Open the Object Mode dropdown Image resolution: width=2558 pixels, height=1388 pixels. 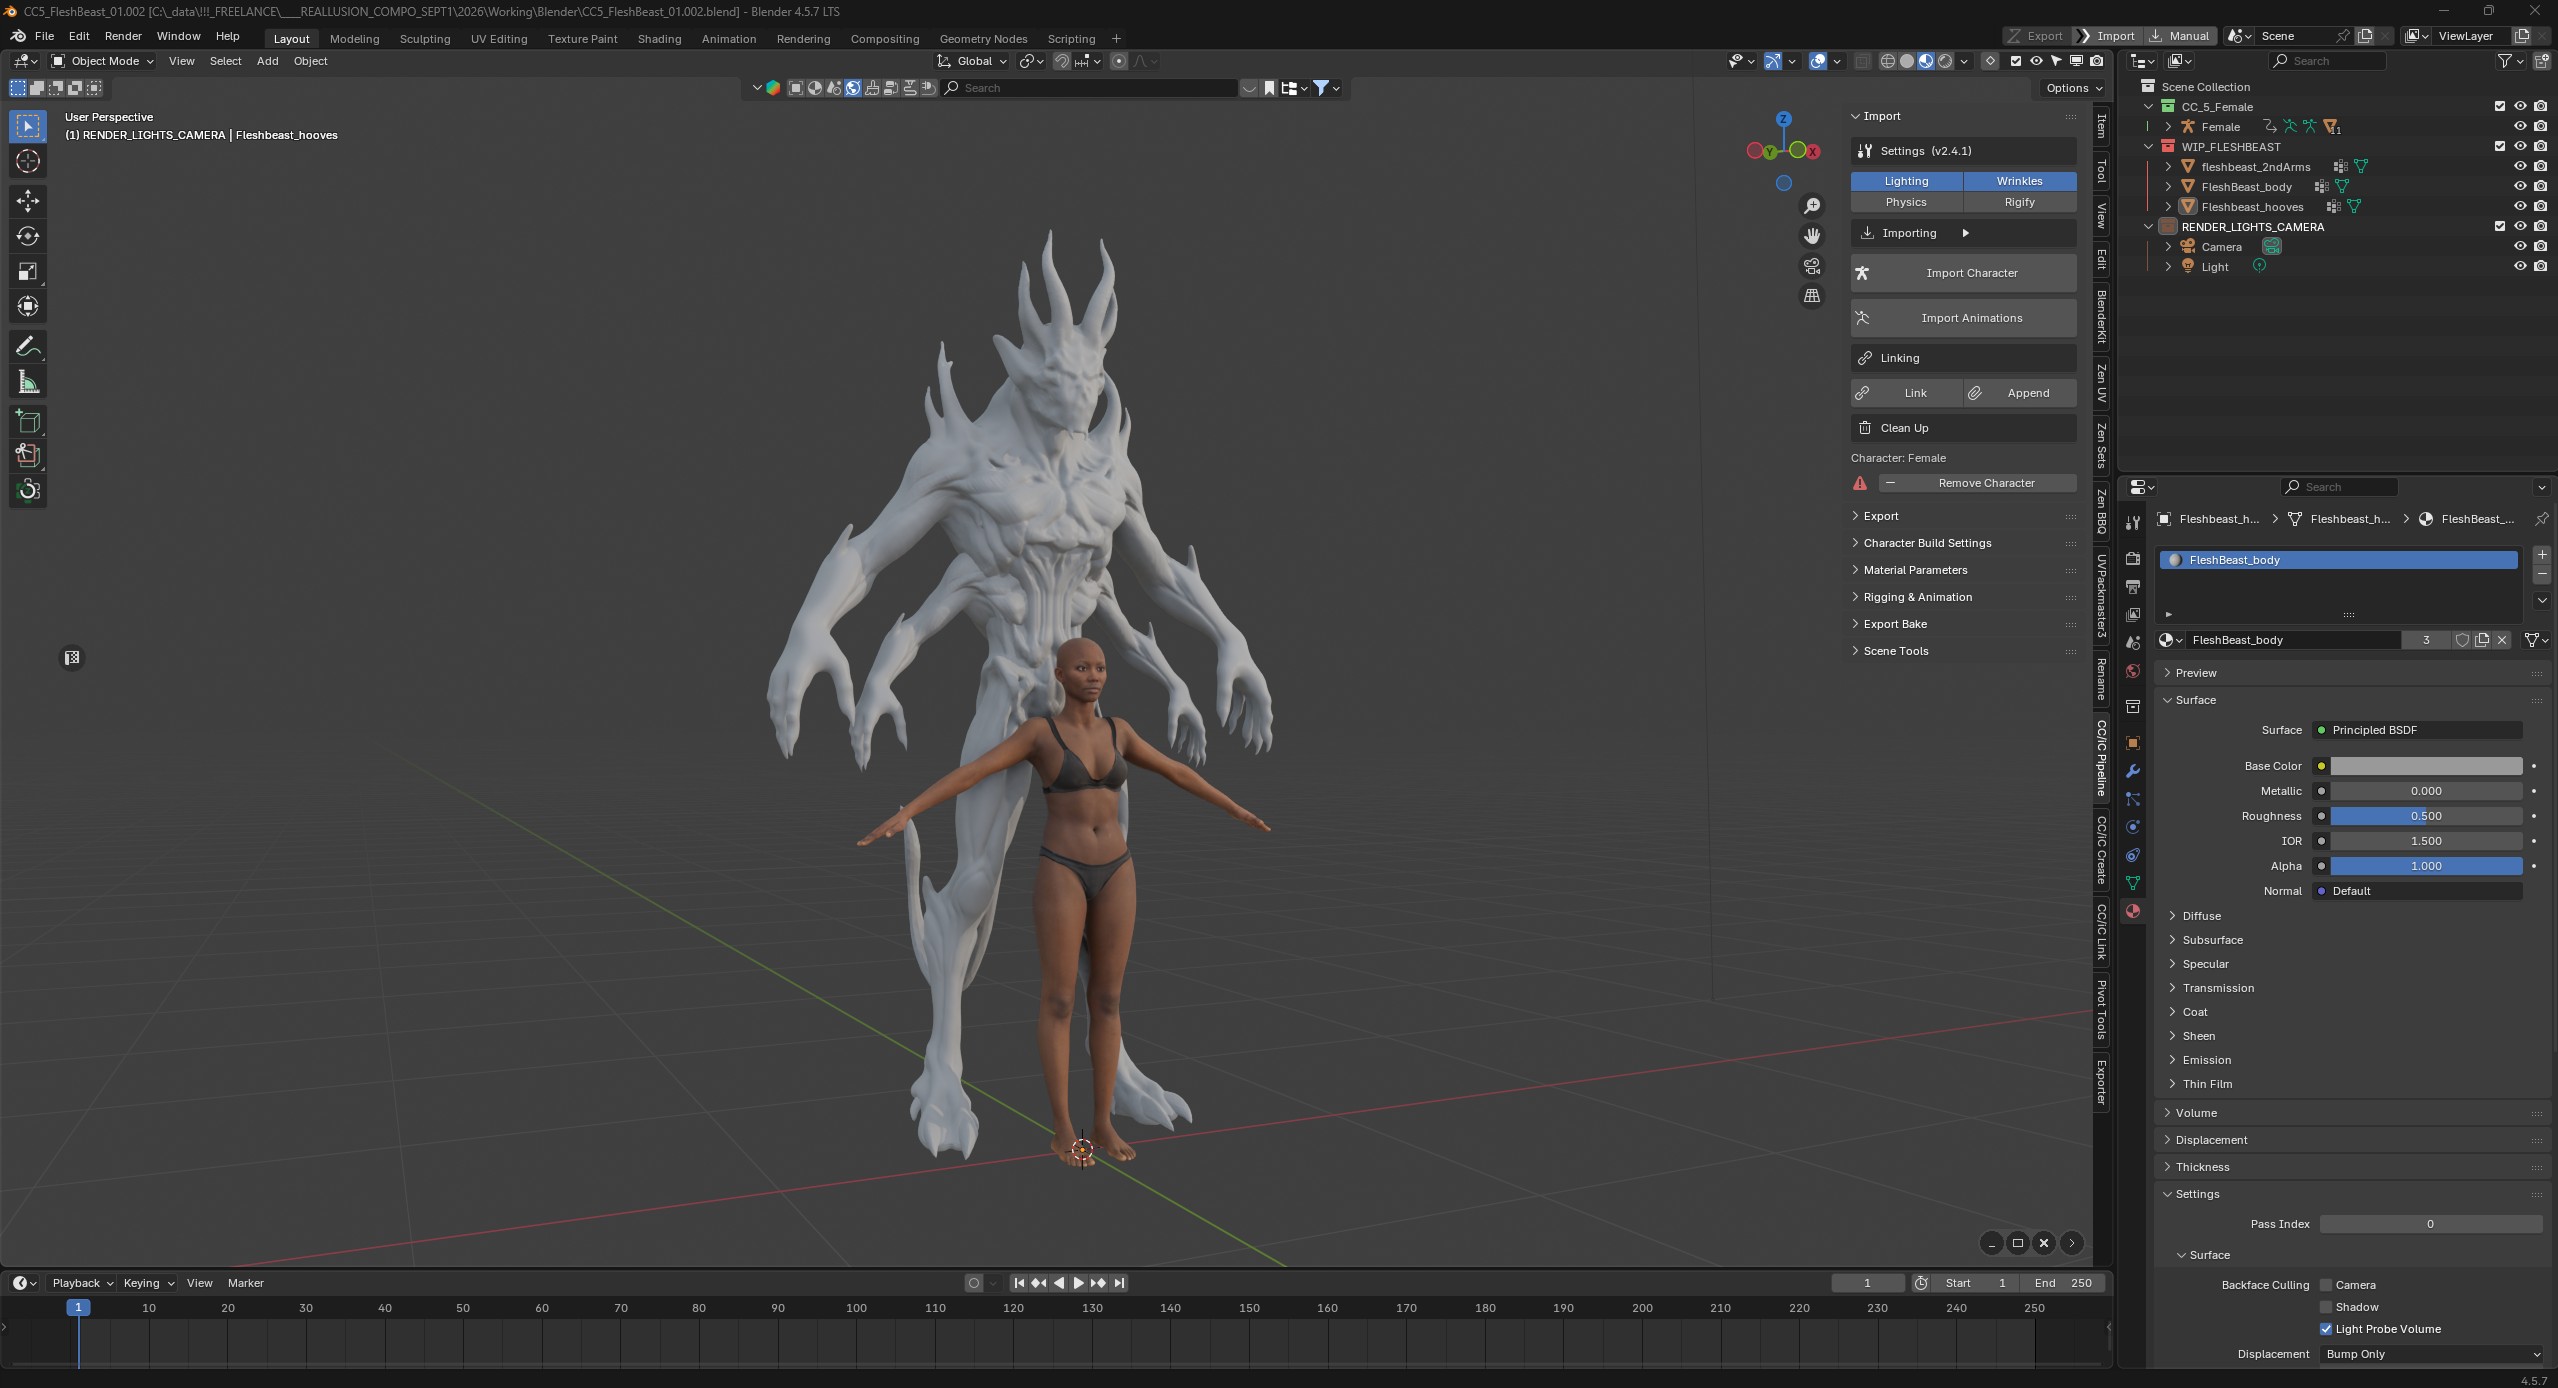103,61
